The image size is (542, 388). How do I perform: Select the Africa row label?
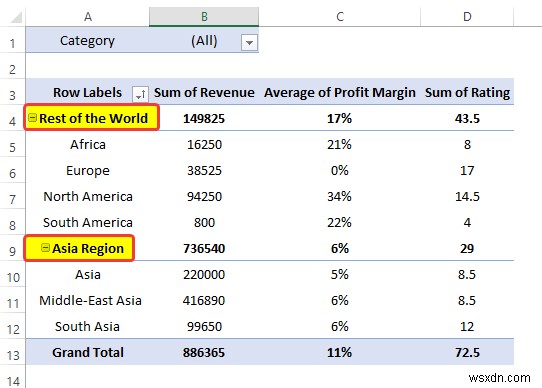tap(87, 144)
